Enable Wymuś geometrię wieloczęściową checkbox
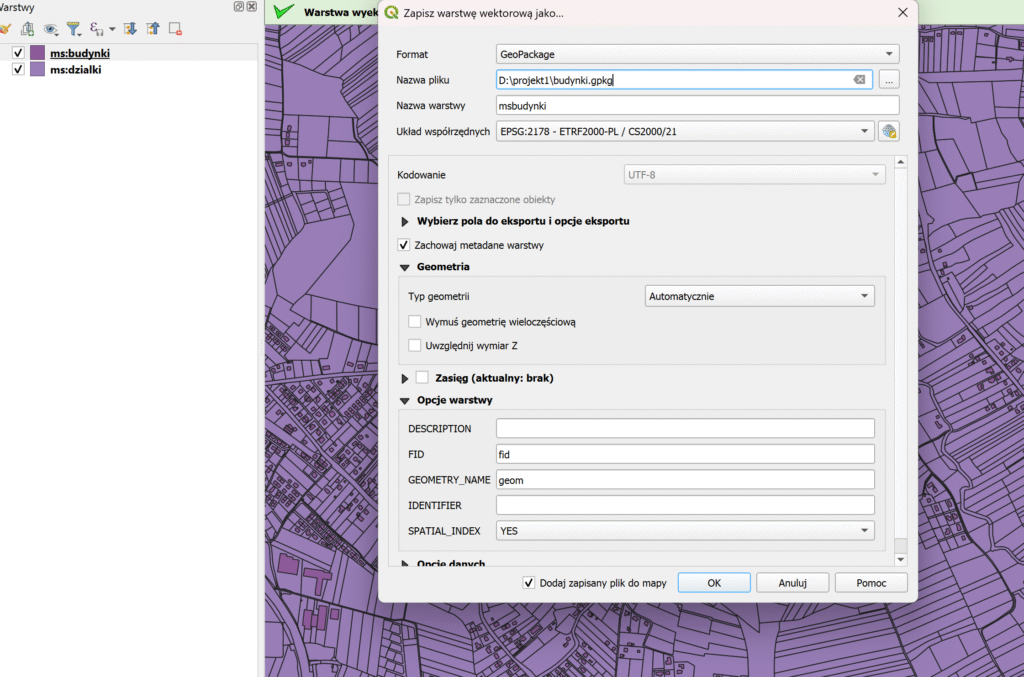The width and height of the screenshot is (1024, 677). coord(415,322)
